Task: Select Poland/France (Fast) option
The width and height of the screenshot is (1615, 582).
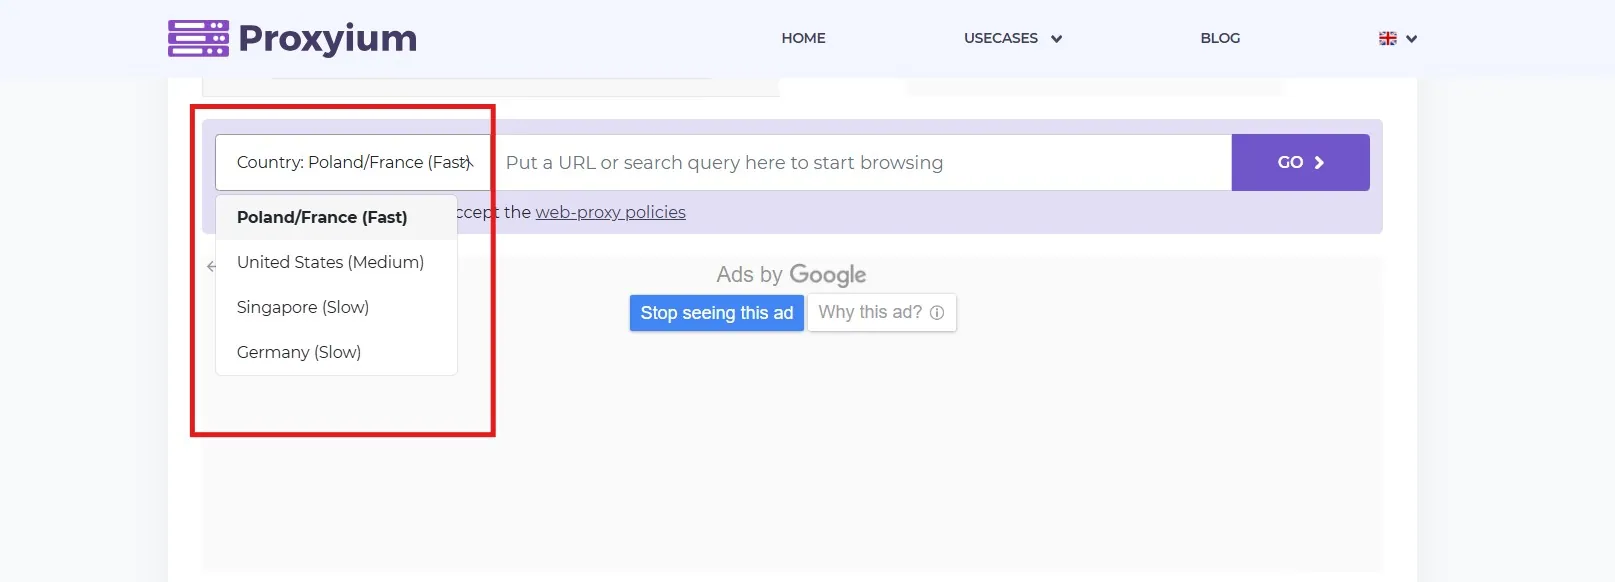Action: pyautogui.click(x=336, y=217)
